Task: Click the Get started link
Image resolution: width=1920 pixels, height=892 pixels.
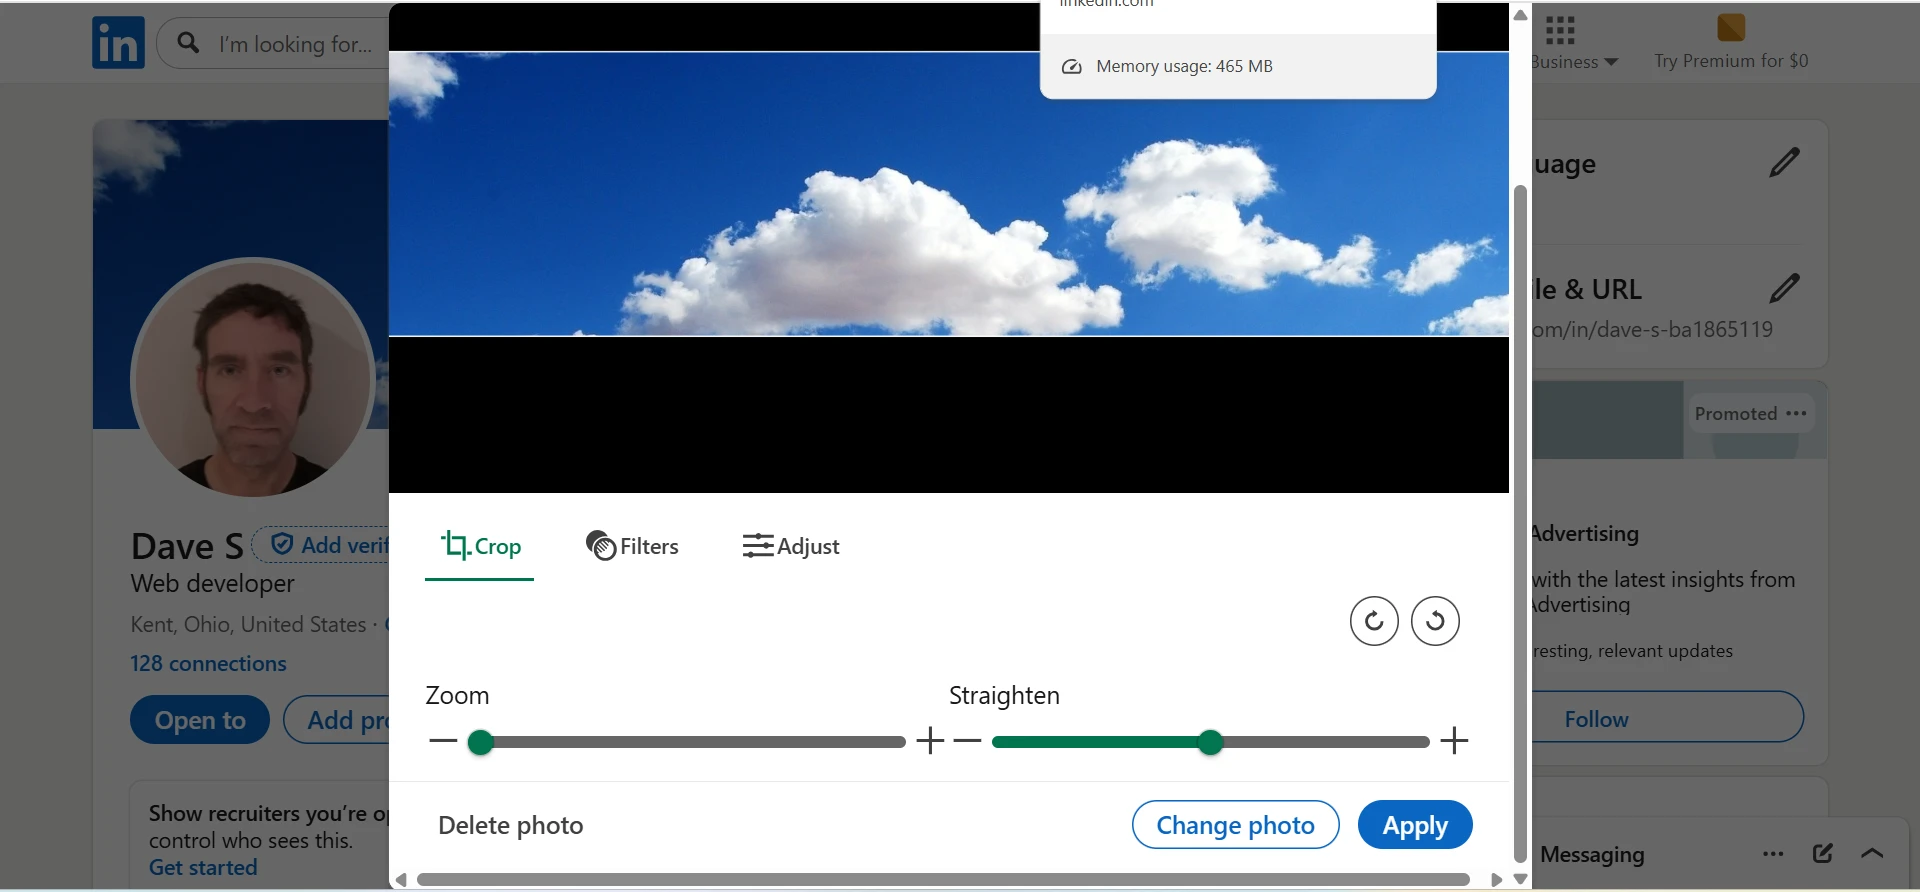Action: (203, 868)
